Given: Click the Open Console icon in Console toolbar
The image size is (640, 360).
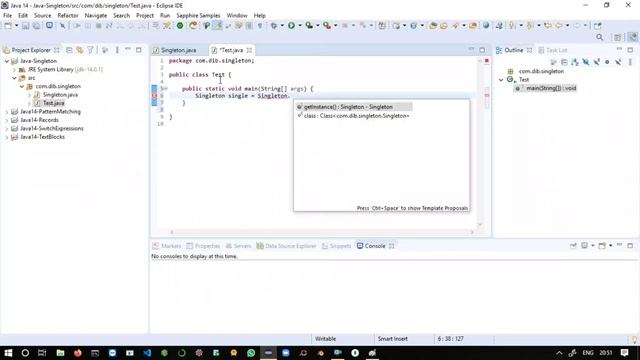Looking at the screenshot, I should coord(602,246).
